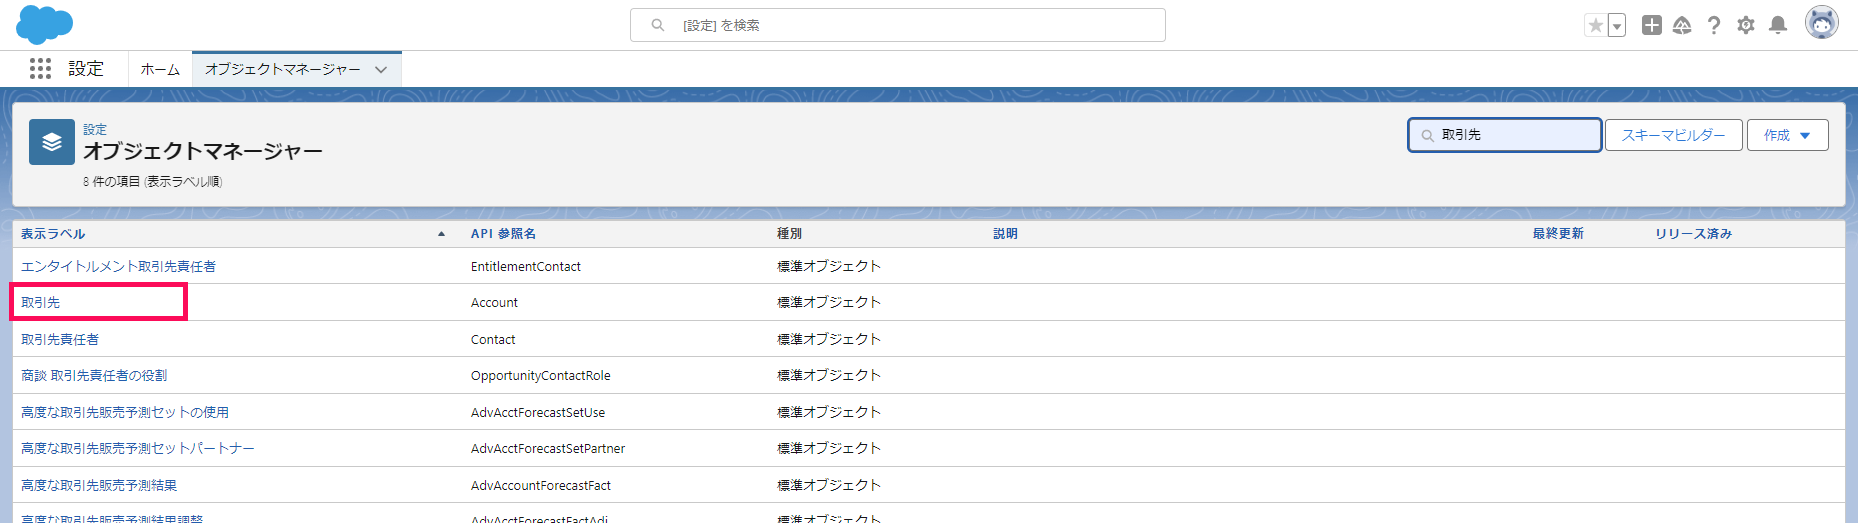Open エンタイトルメント取引先責任者 object

click(x=118, y=266)
